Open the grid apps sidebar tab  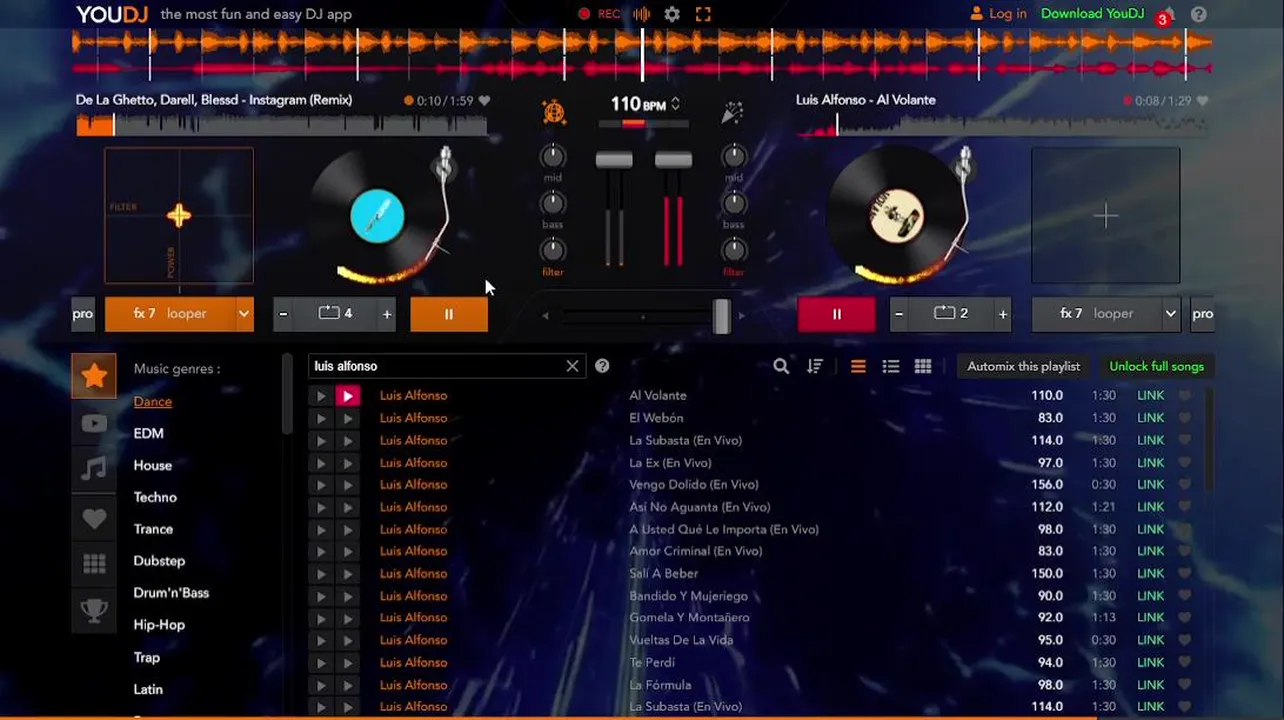(94, 564)
